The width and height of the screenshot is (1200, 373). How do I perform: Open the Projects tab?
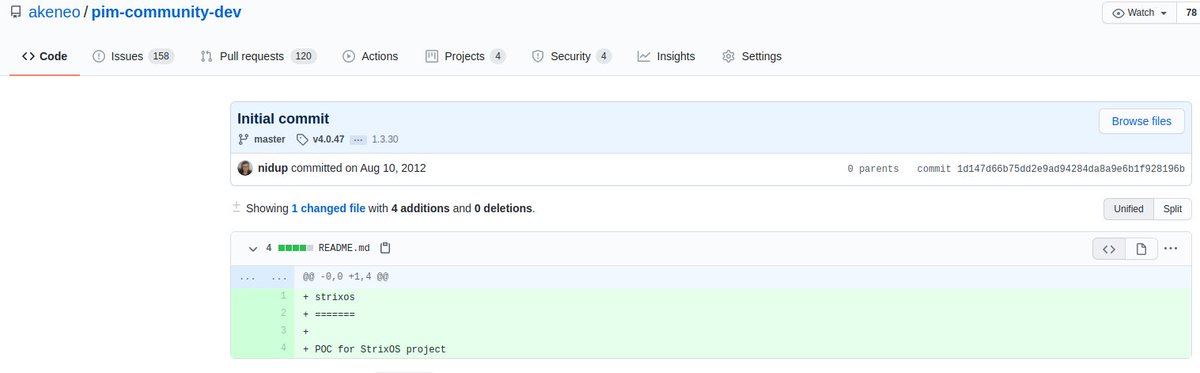click(465, 56)
